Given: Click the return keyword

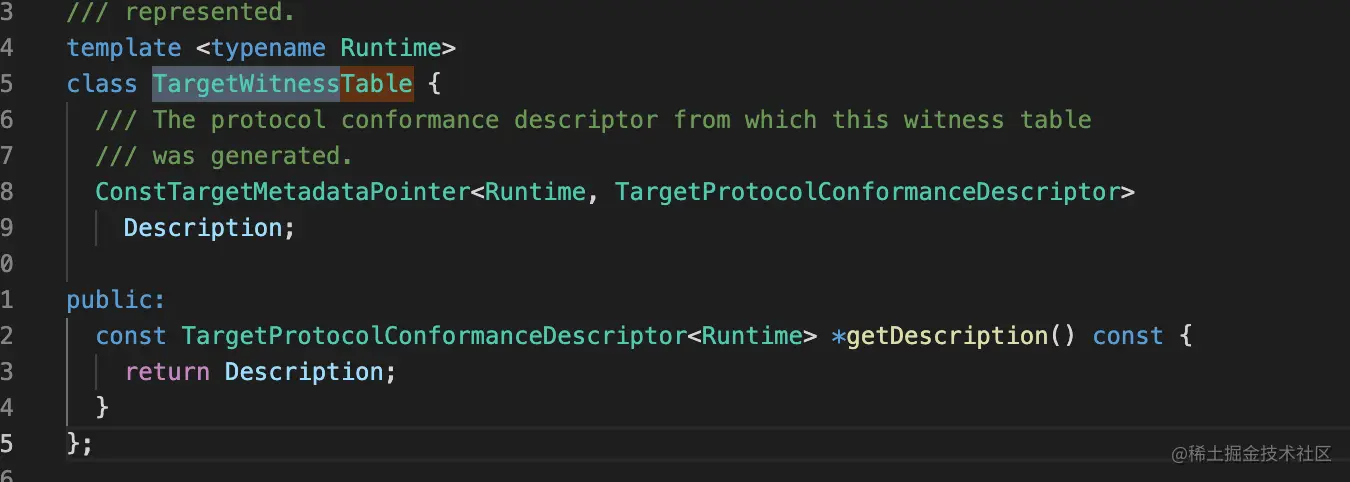Looking at the screenshot, I should point(167,371).
